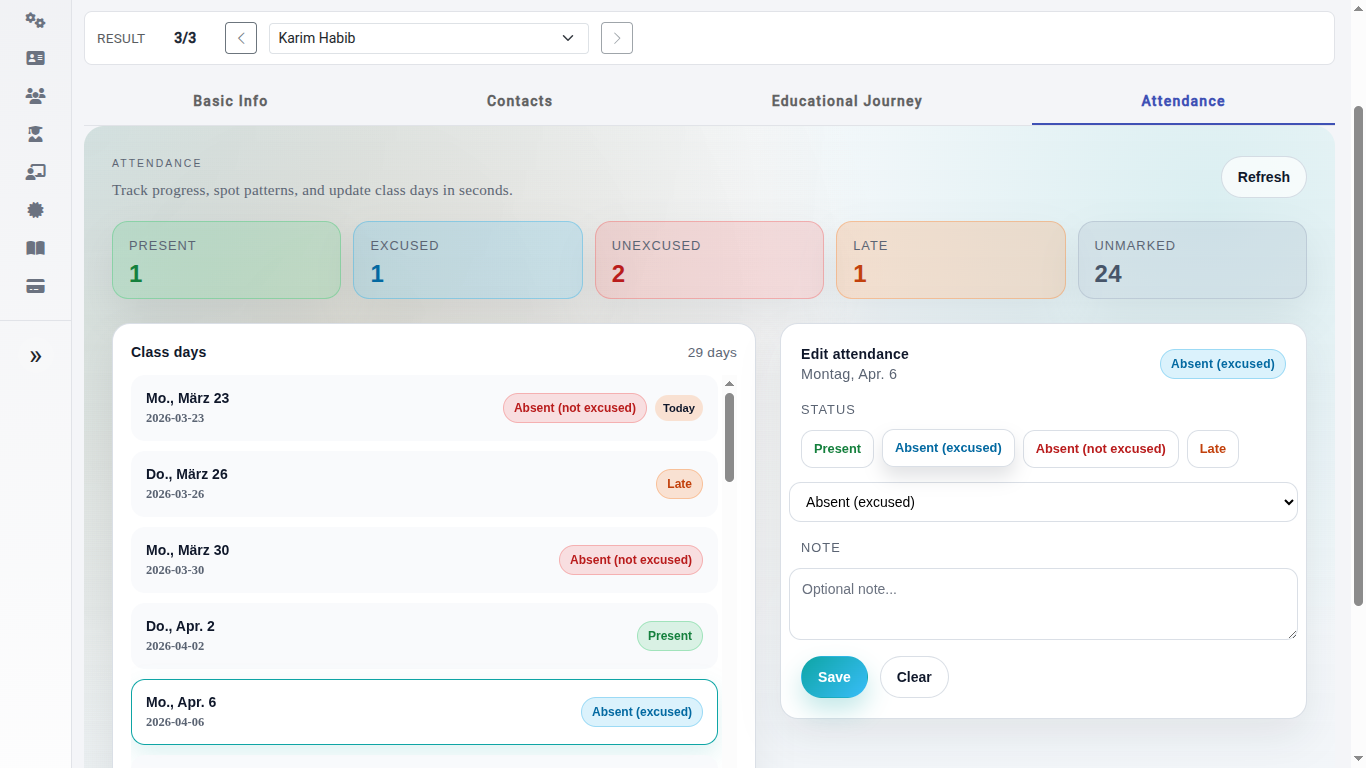The height and width of the screenshot is (768, 1366).
Task: Click the Montag, Apr. 6 date text
Action: (849, 374)
